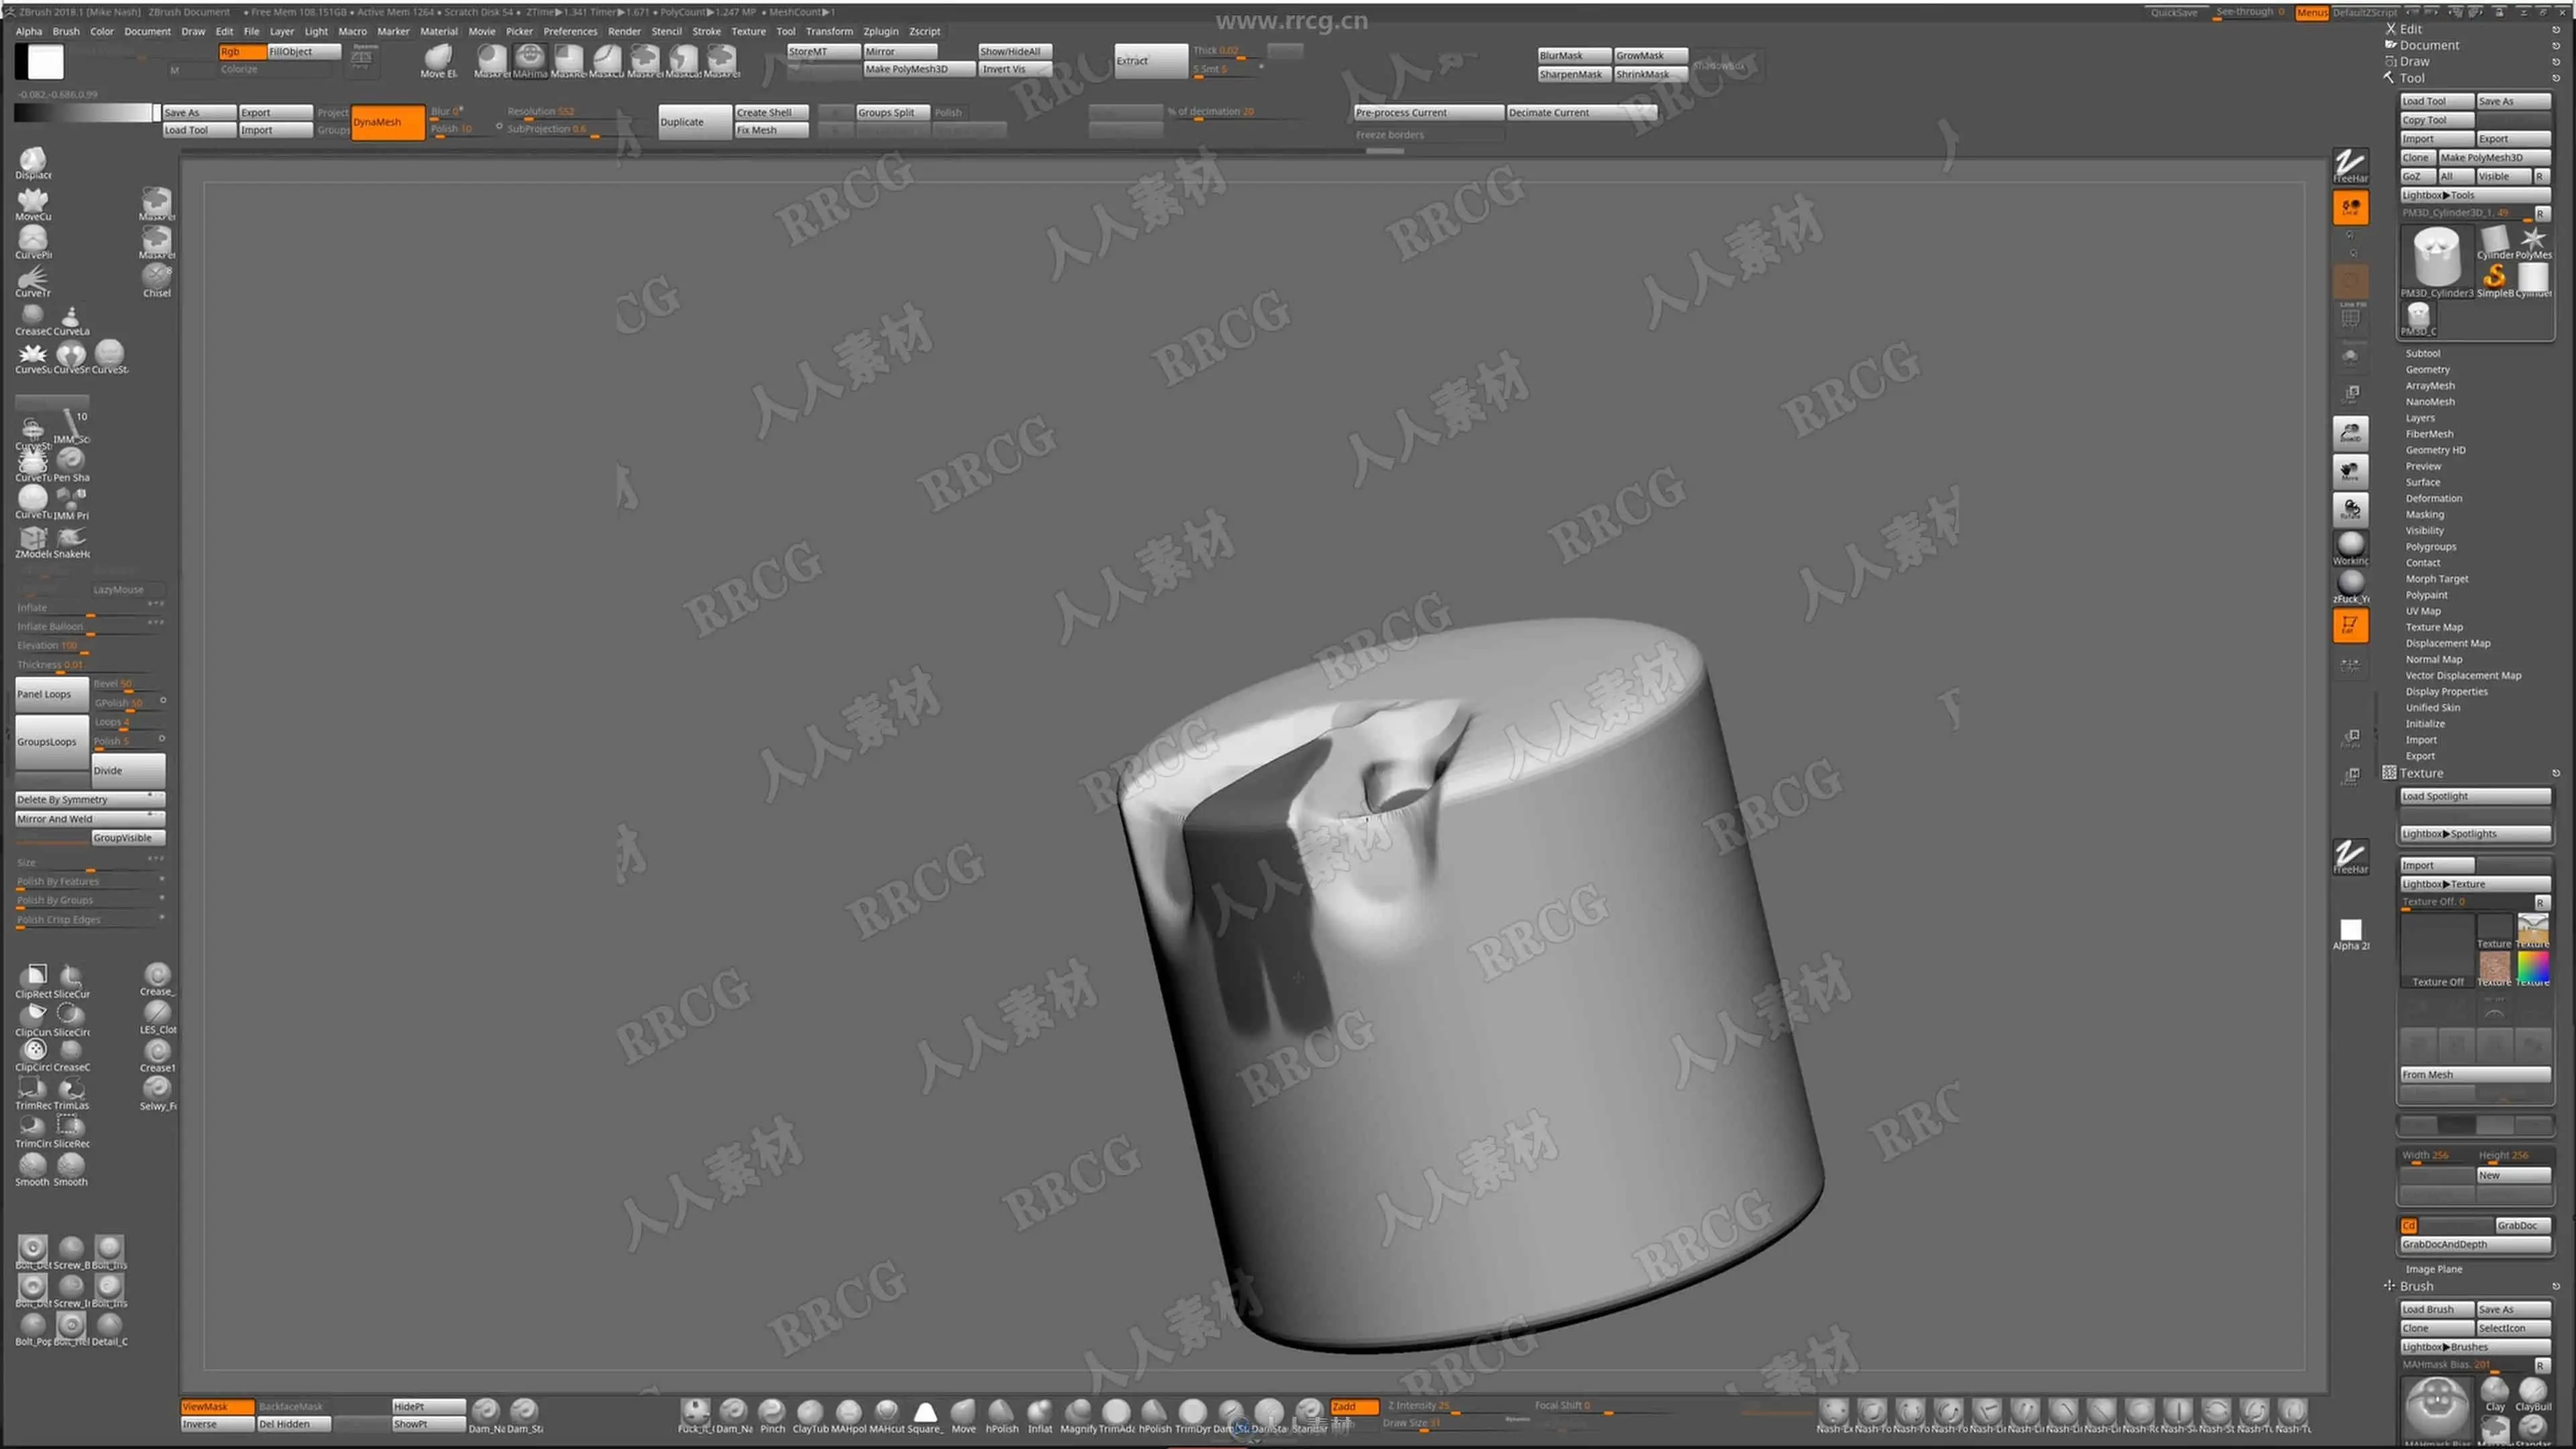Open the Zplugin menu
The width and height of the screenshot is (2576, 1449).
[x=880, y=31]
